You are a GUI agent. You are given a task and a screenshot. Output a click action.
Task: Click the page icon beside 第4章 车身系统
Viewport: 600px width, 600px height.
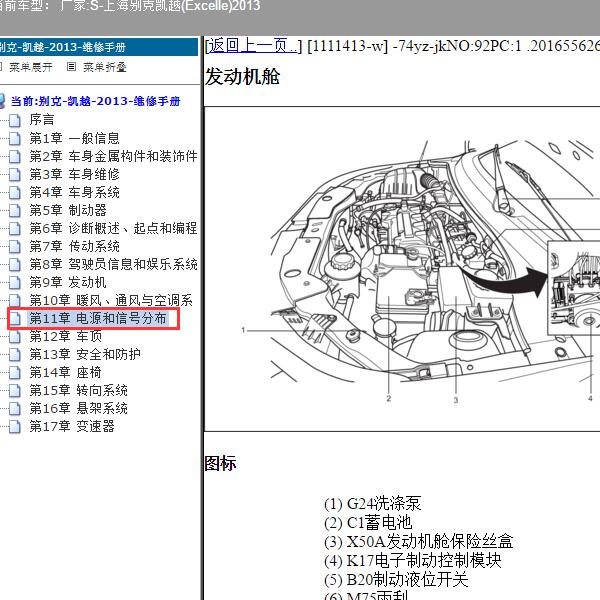[15, 192]
